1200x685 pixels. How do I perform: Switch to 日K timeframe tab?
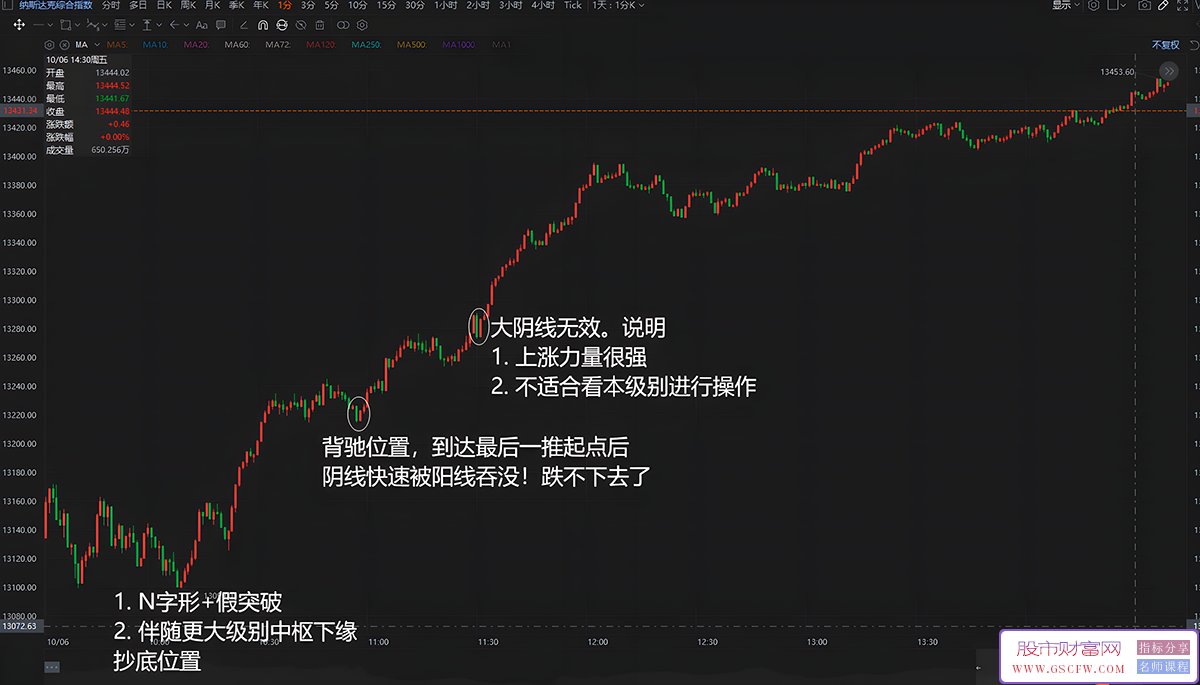pyautogui.click(x=164, y=5)
